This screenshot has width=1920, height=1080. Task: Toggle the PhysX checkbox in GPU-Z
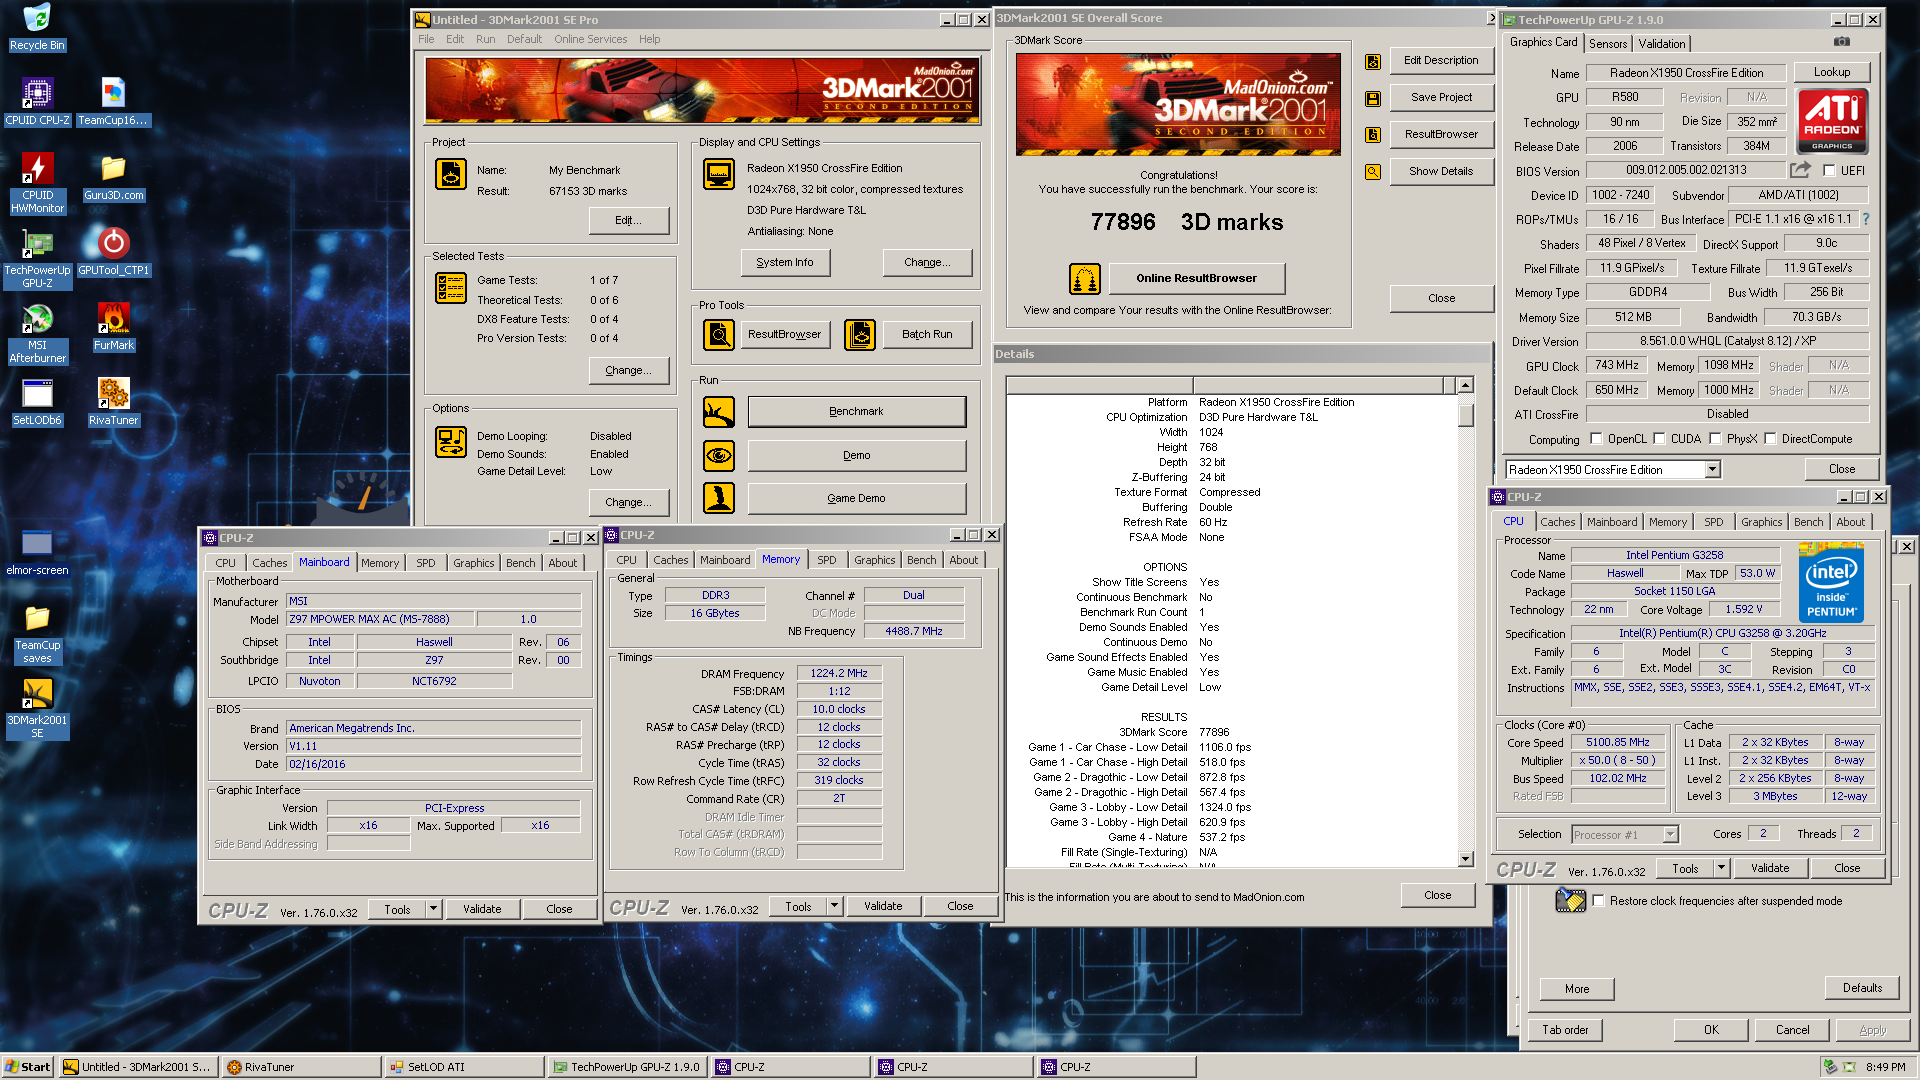pyautogui.click(x=1715, y=439)
